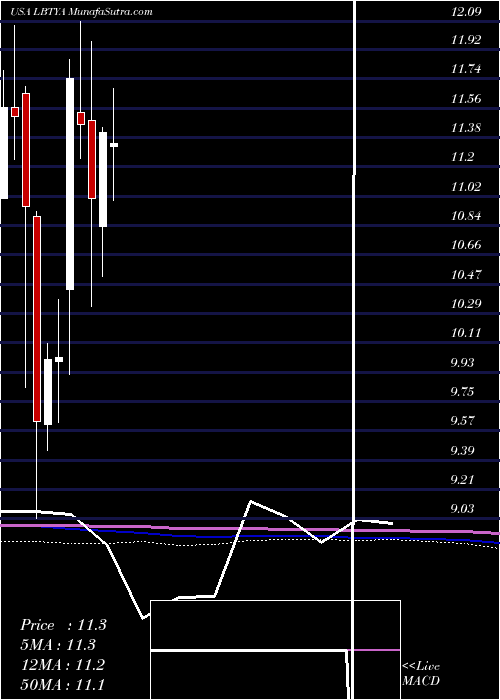
Task: Click the '50MA : 11.1' readout
Action: click(x=62, y=685)
